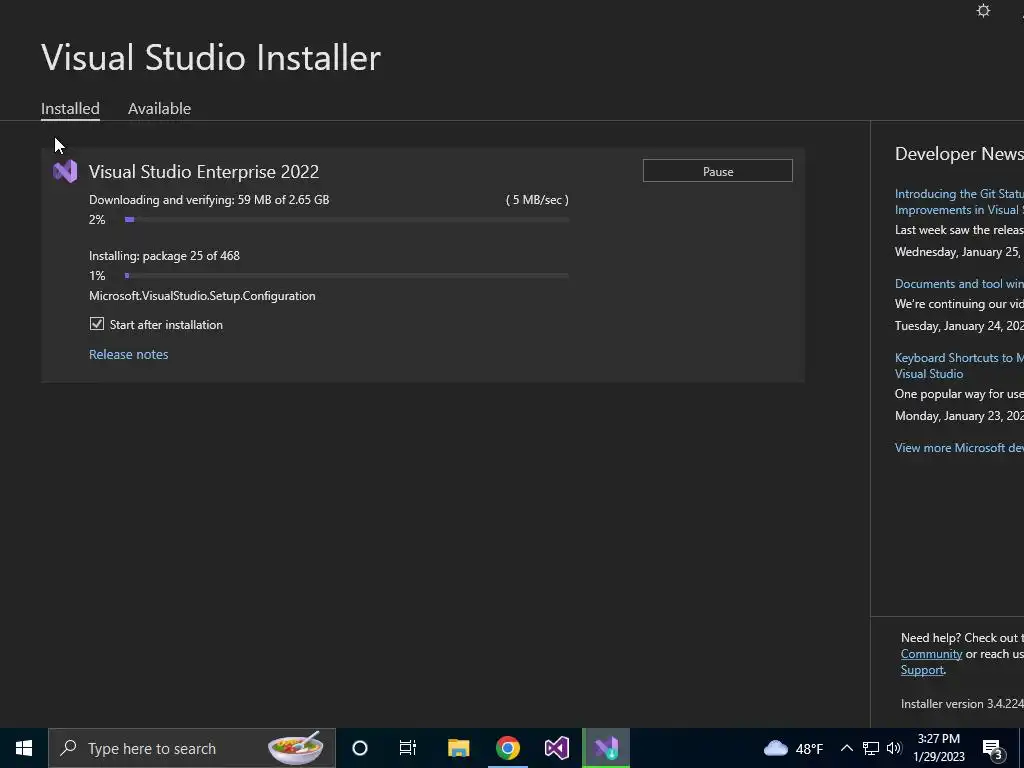Click the 5 MB/sec download speed text

pyautogui.click(x=537, y=200)
